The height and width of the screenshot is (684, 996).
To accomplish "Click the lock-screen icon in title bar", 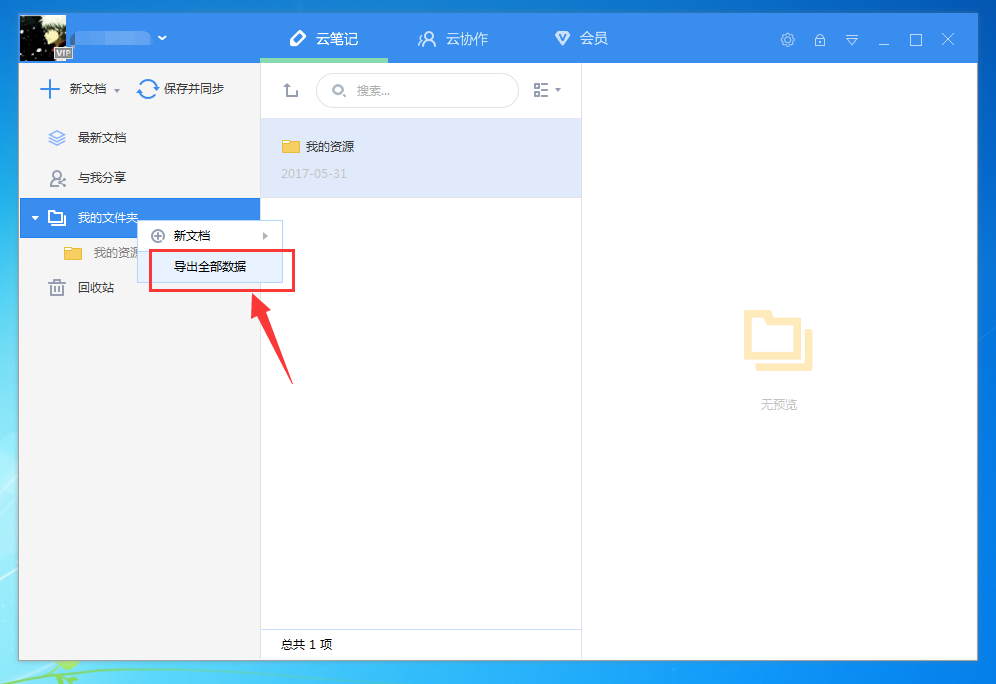I will pos(820,40).
